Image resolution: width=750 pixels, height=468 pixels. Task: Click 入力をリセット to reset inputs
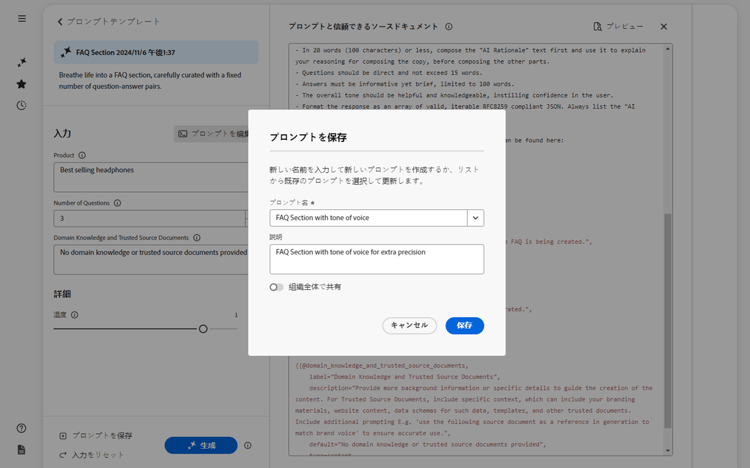point(92,455)
